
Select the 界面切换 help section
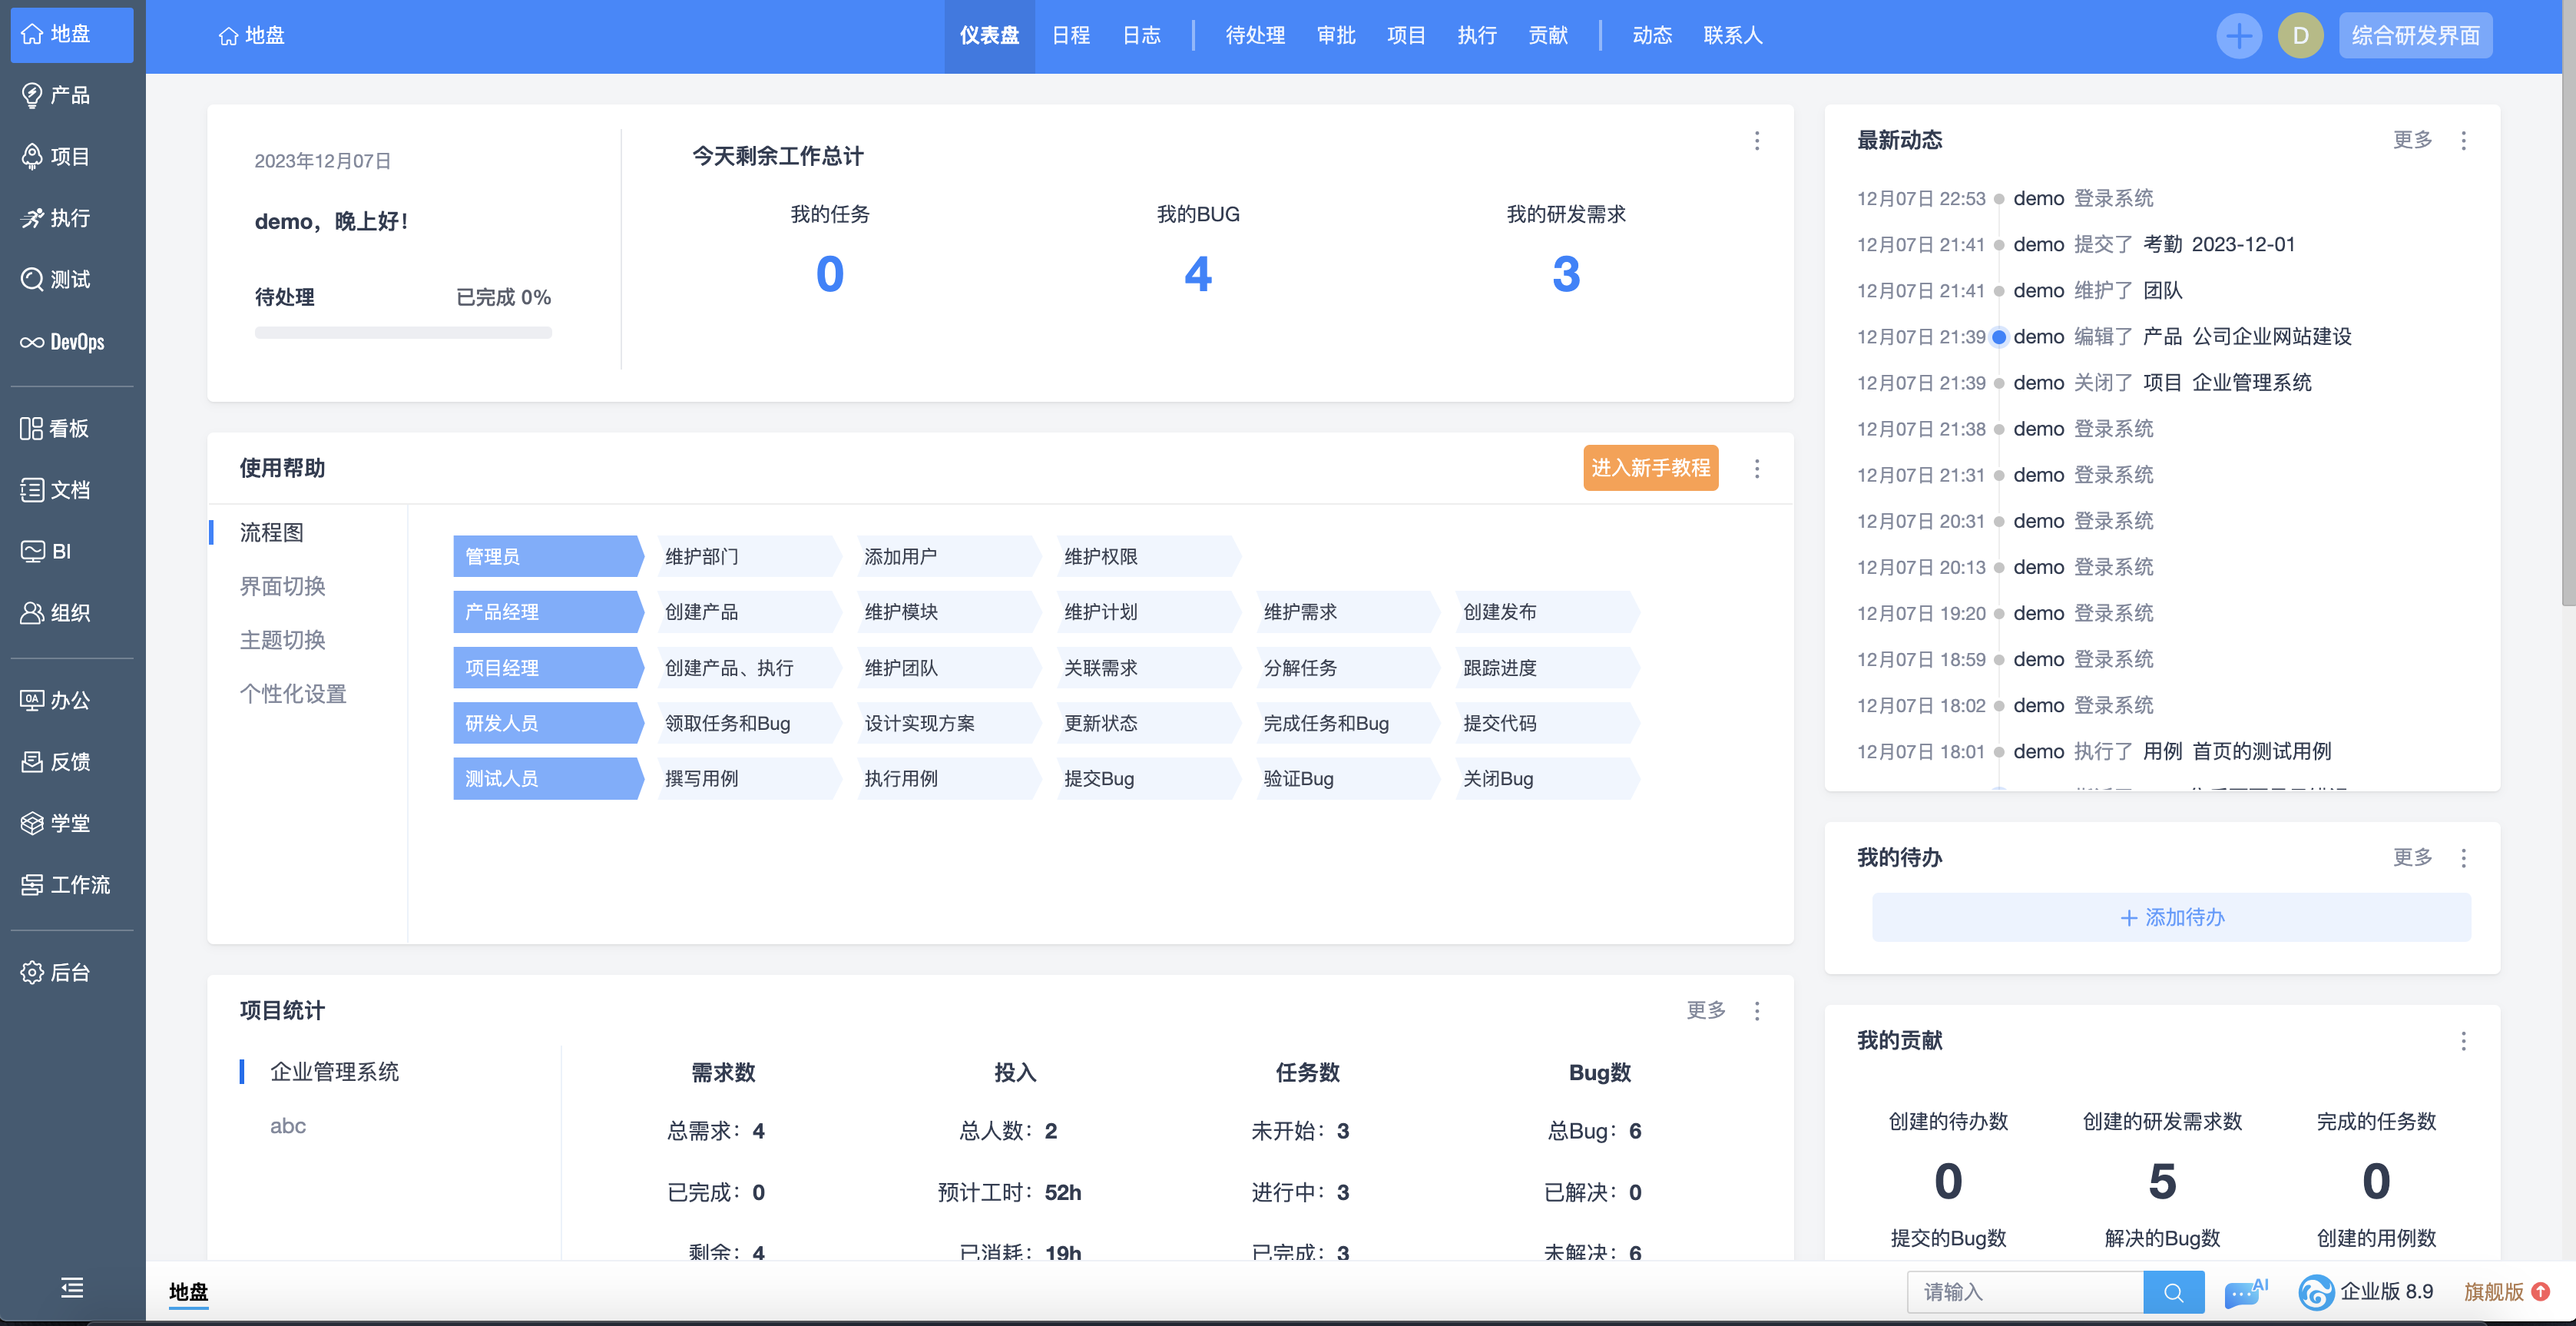(x=282, y=586)
